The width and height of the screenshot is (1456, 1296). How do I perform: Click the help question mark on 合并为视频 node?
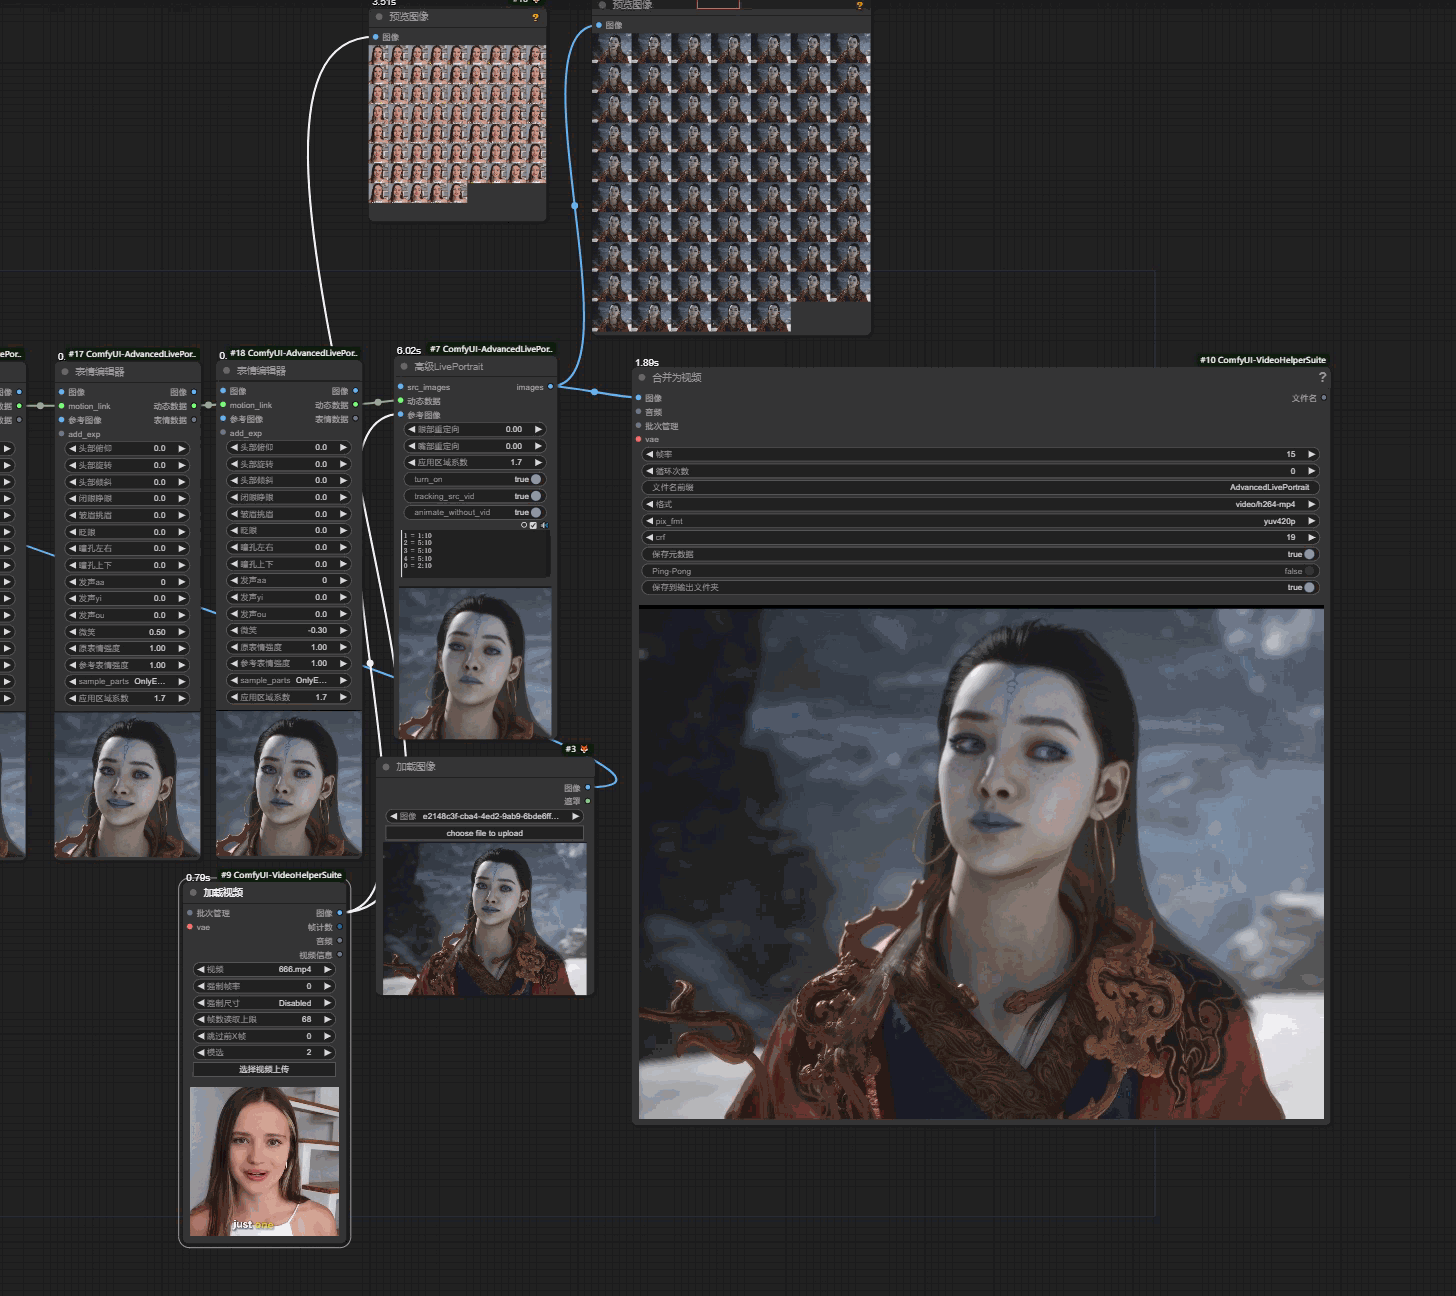[x=1322, y=378]
